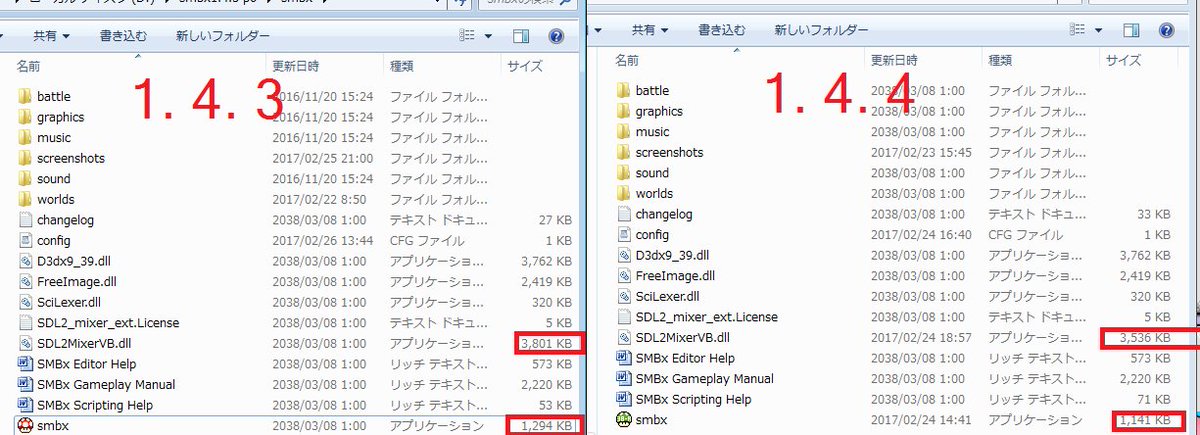Select worlds folder icon in right window

pyautogui.click(x=623, y=193)
